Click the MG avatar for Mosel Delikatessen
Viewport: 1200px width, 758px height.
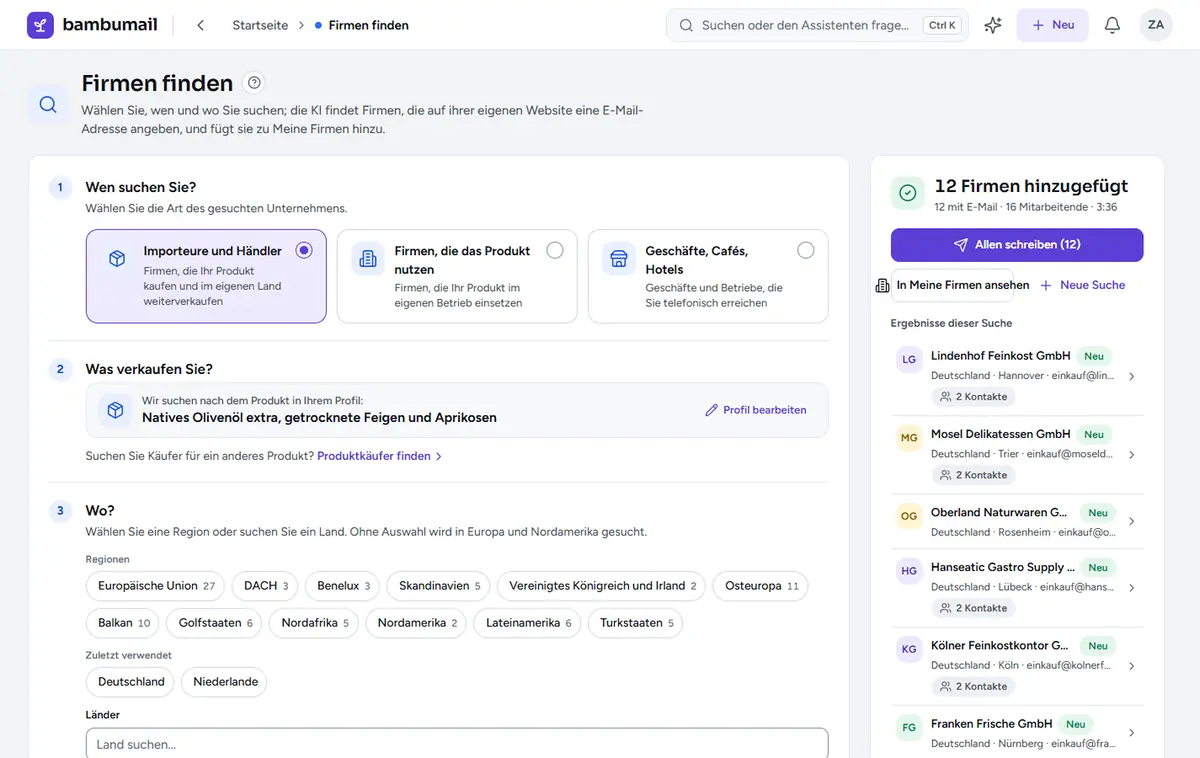pyautogui.click(x=909, y=438)
